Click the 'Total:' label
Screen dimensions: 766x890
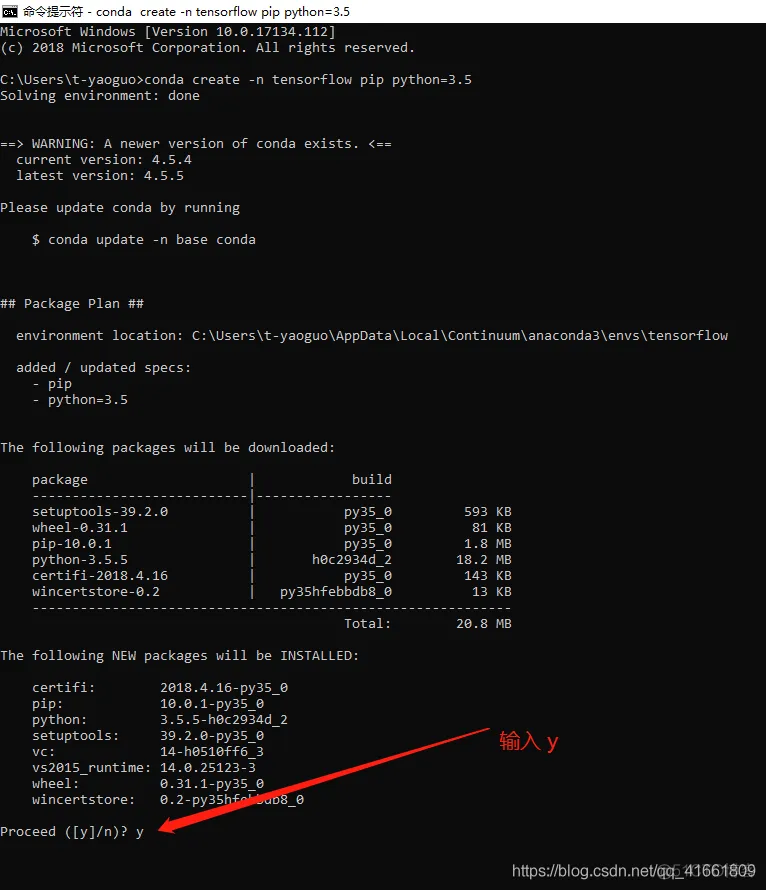tap(368, 624)
